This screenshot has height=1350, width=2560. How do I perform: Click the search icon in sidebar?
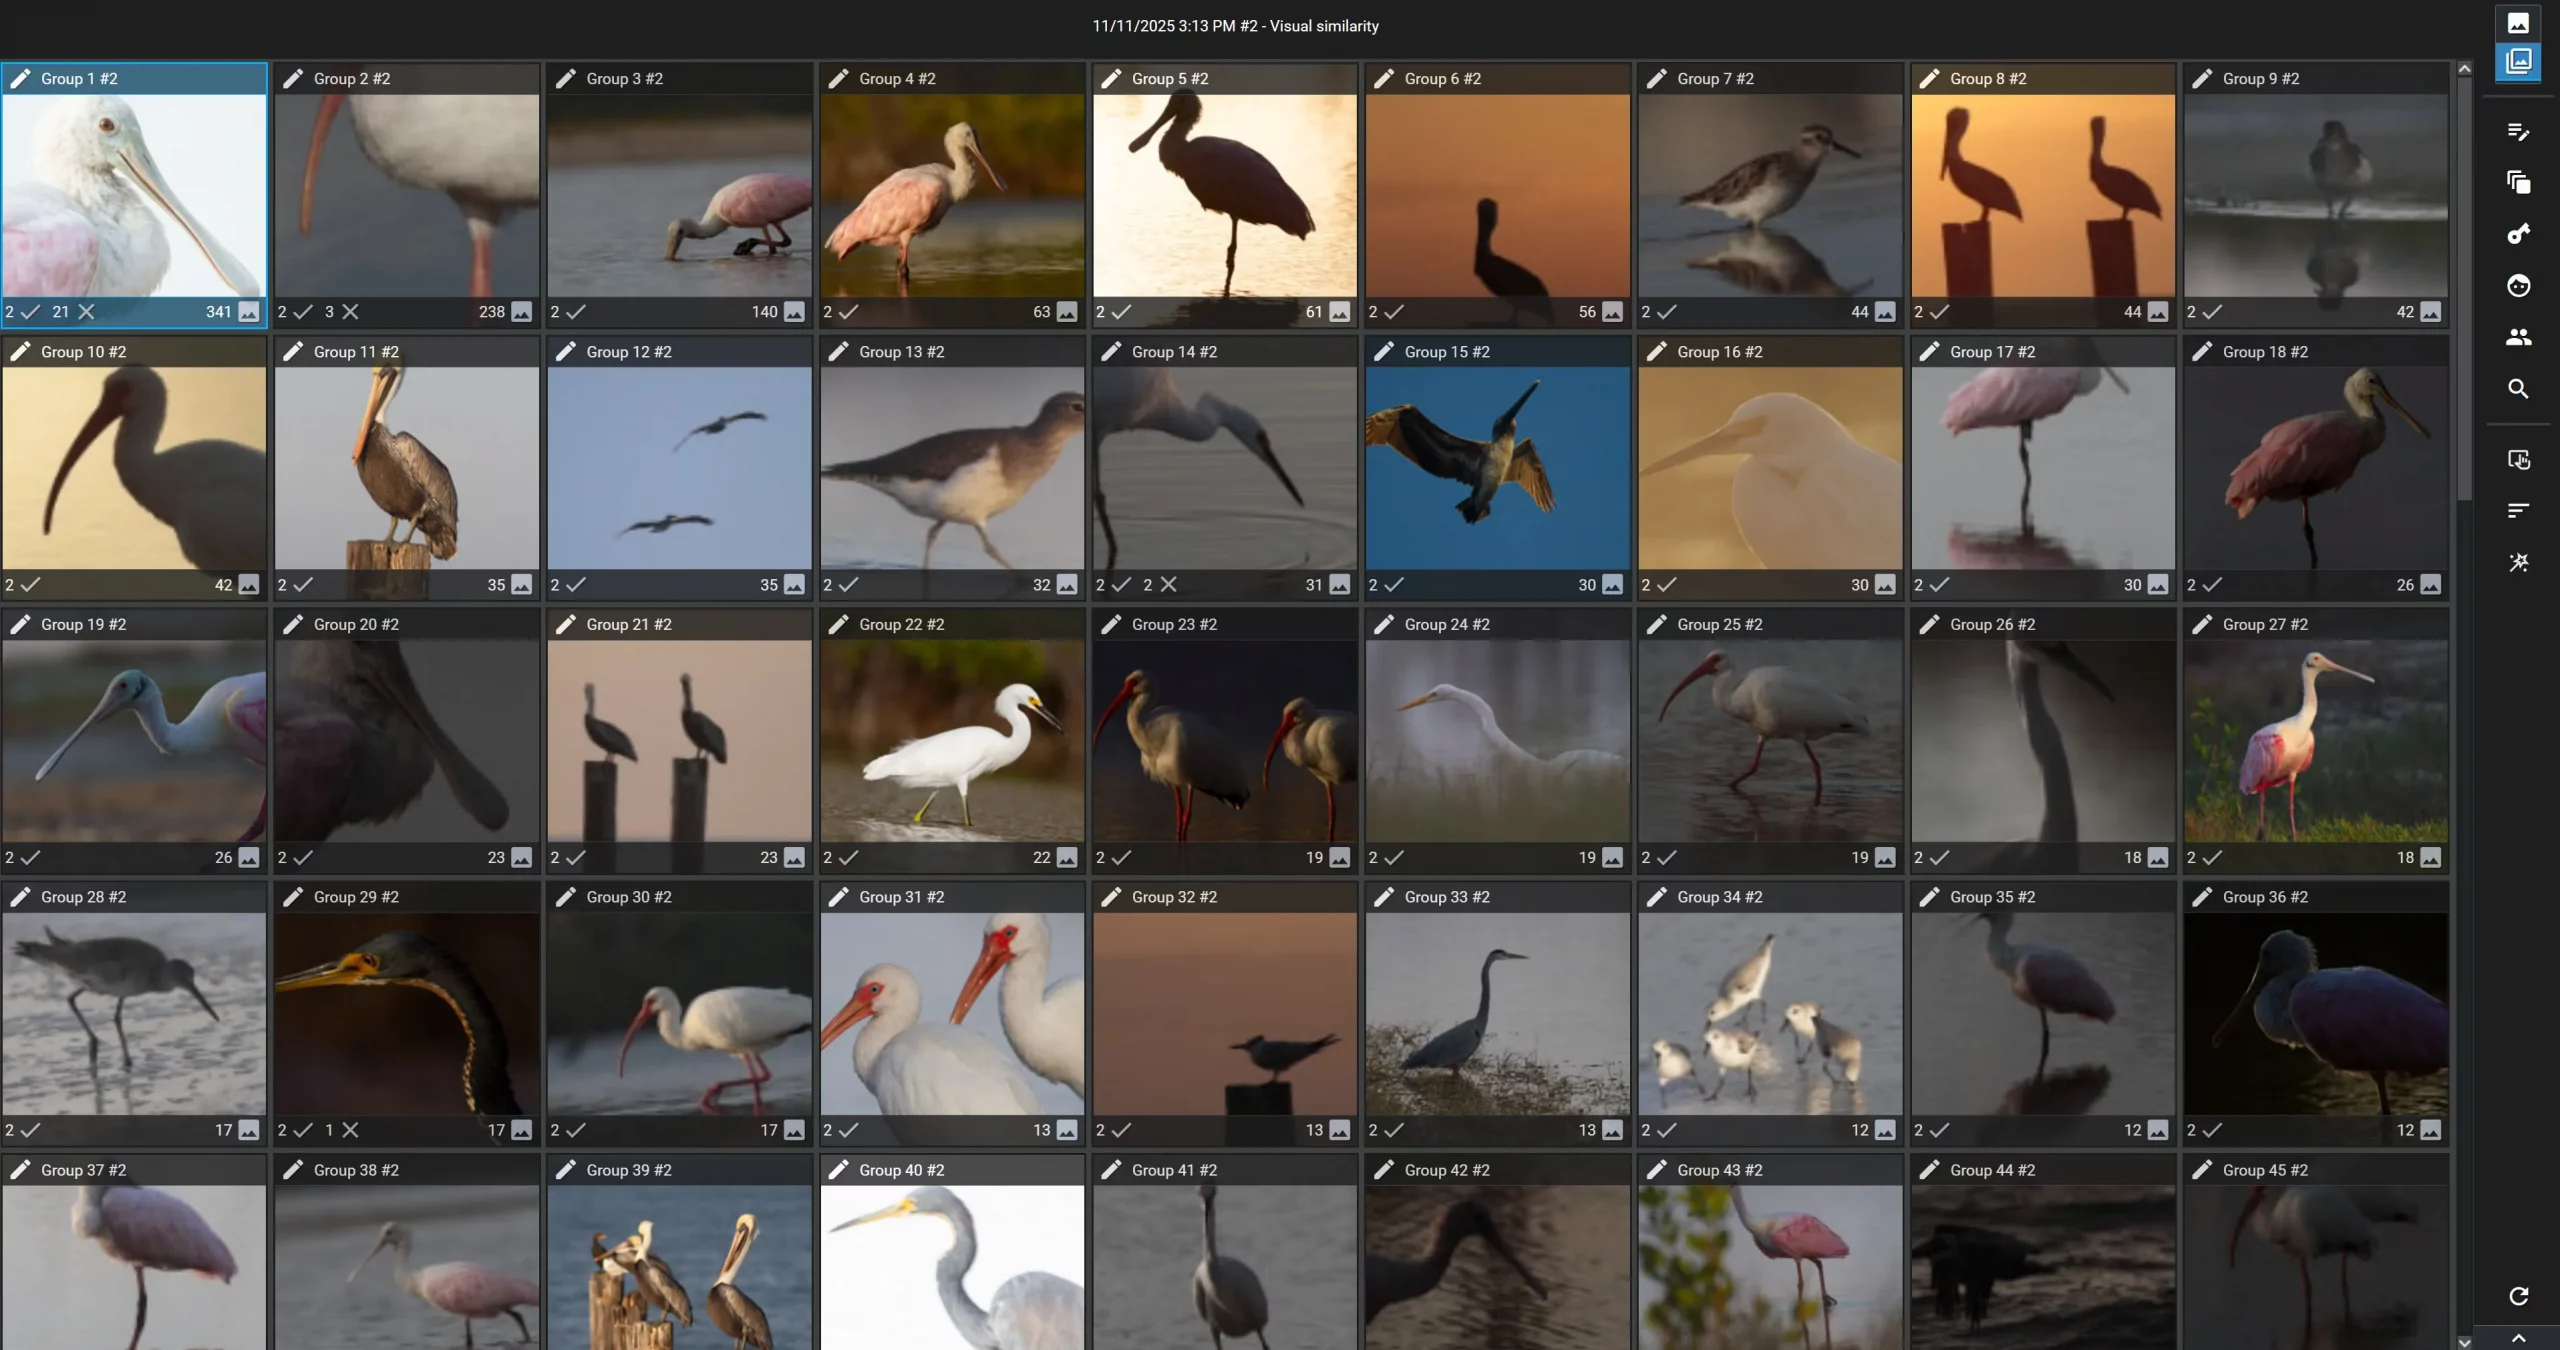coord(2519,389)
